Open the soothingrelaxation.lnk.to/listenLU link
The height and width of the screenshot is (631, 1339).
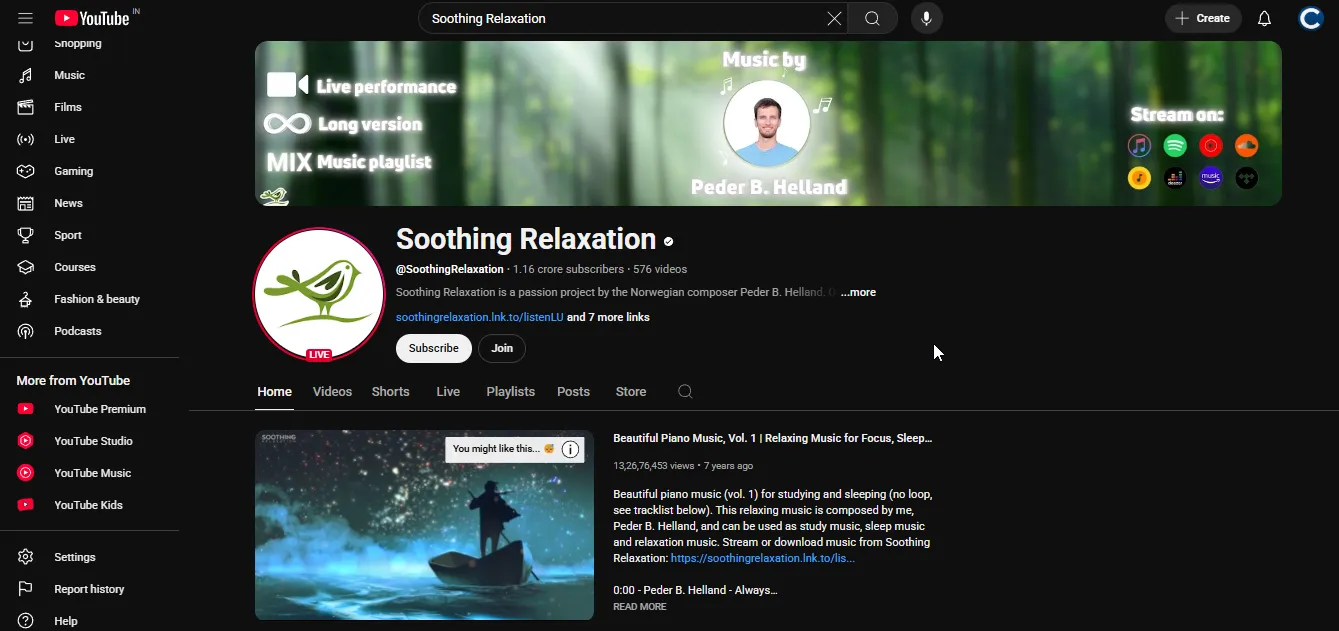click(480, 317)
